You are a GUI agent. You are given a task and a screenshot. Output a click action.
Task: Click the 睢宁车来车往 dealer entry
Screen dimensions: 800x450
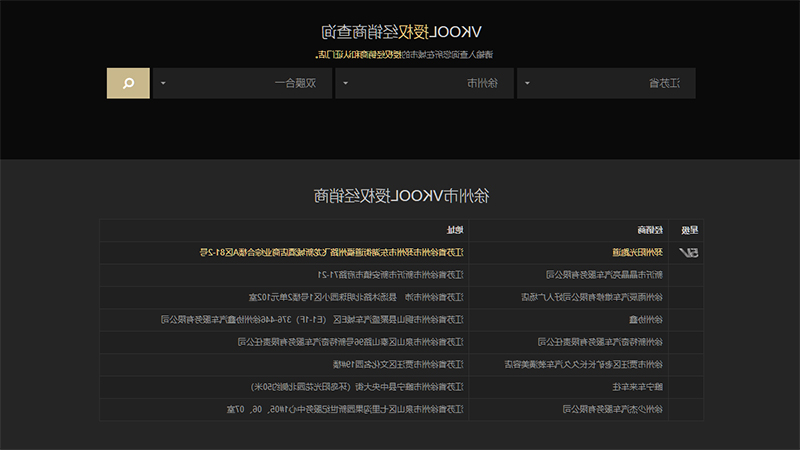(638, 387)
